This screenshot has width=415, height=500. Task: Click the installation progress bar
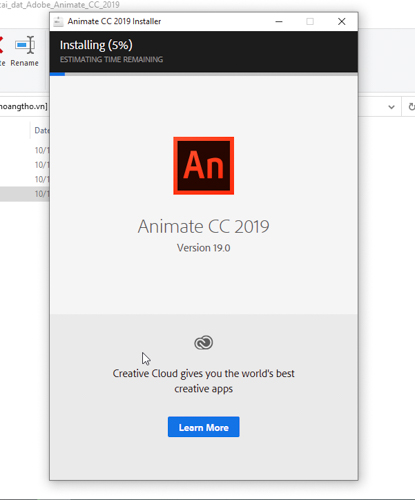(x=204, y=74)
